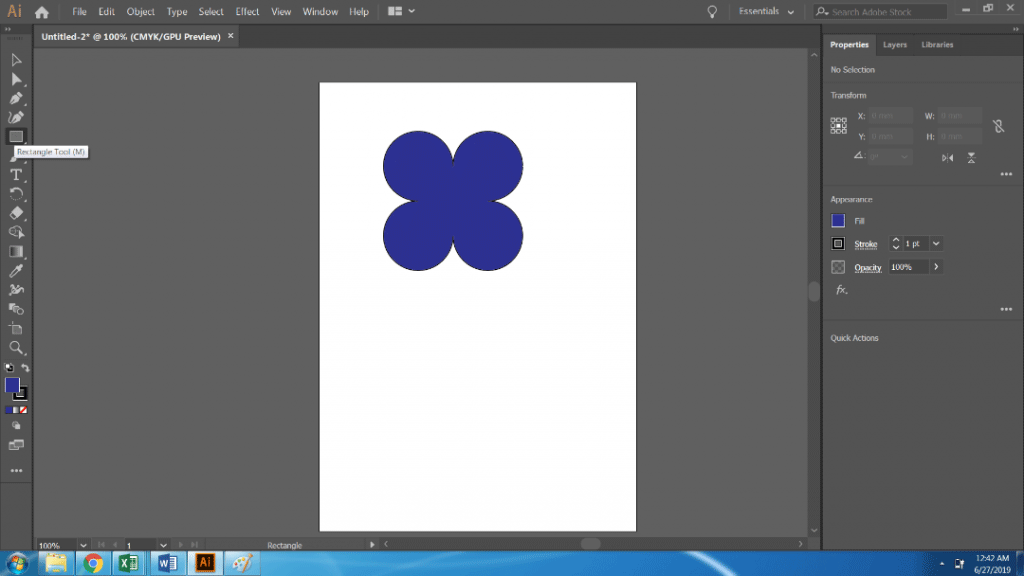This screenshot has width=1024, height=576.
Task: Click the Stroke label link
Action: [866, 244]
